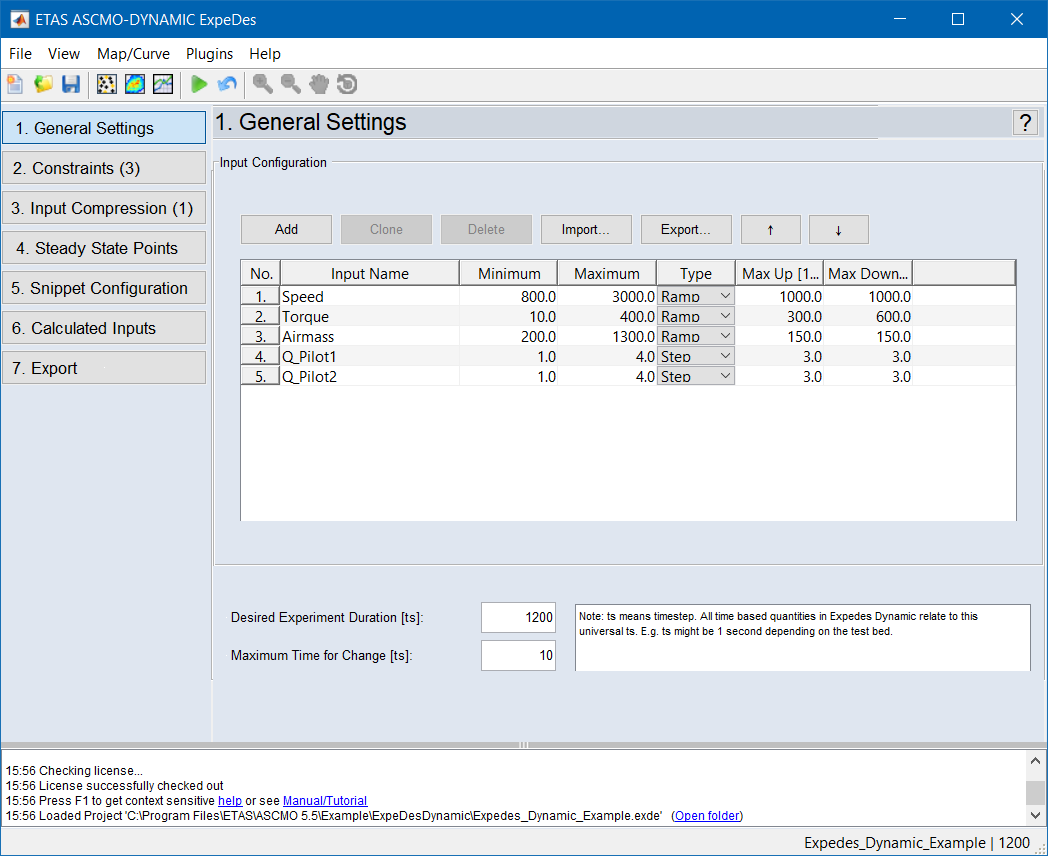Open the scatter plot view icon
Screen dimensions: 1048x856
106,85
